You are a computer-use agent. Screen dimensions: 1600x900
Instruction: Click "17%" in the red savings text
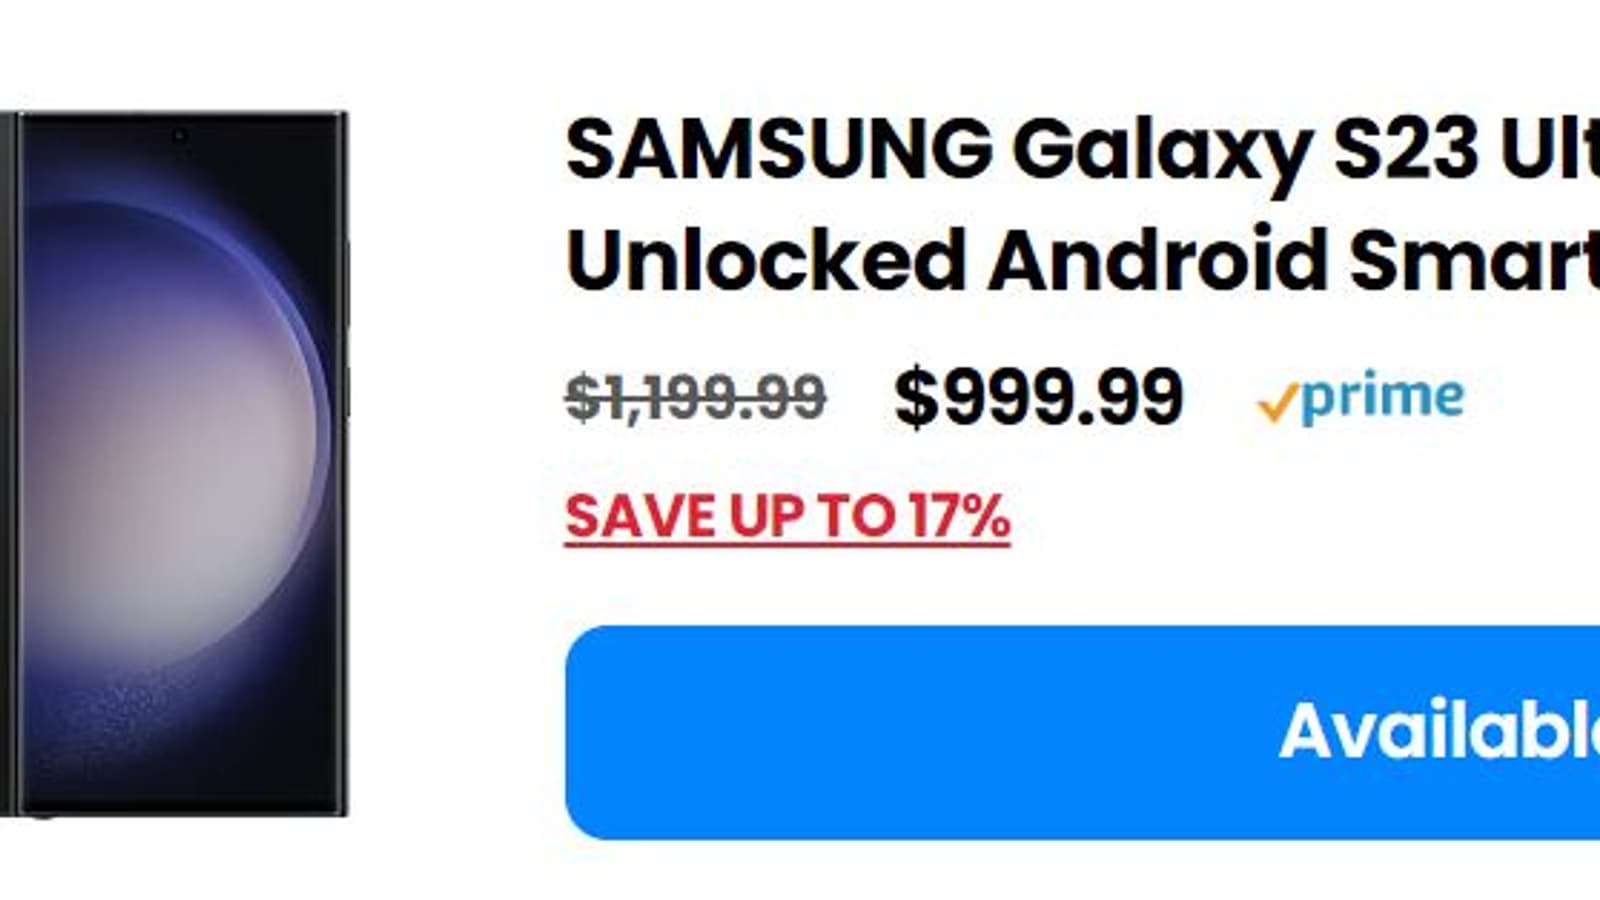960,517
